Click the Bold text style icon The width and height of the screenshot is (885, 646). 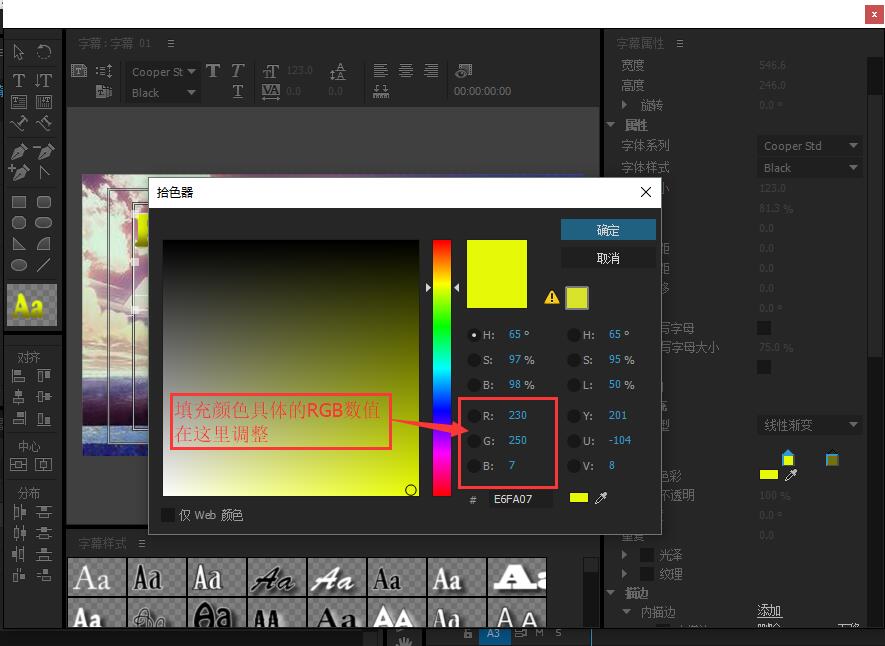point(213,71)
